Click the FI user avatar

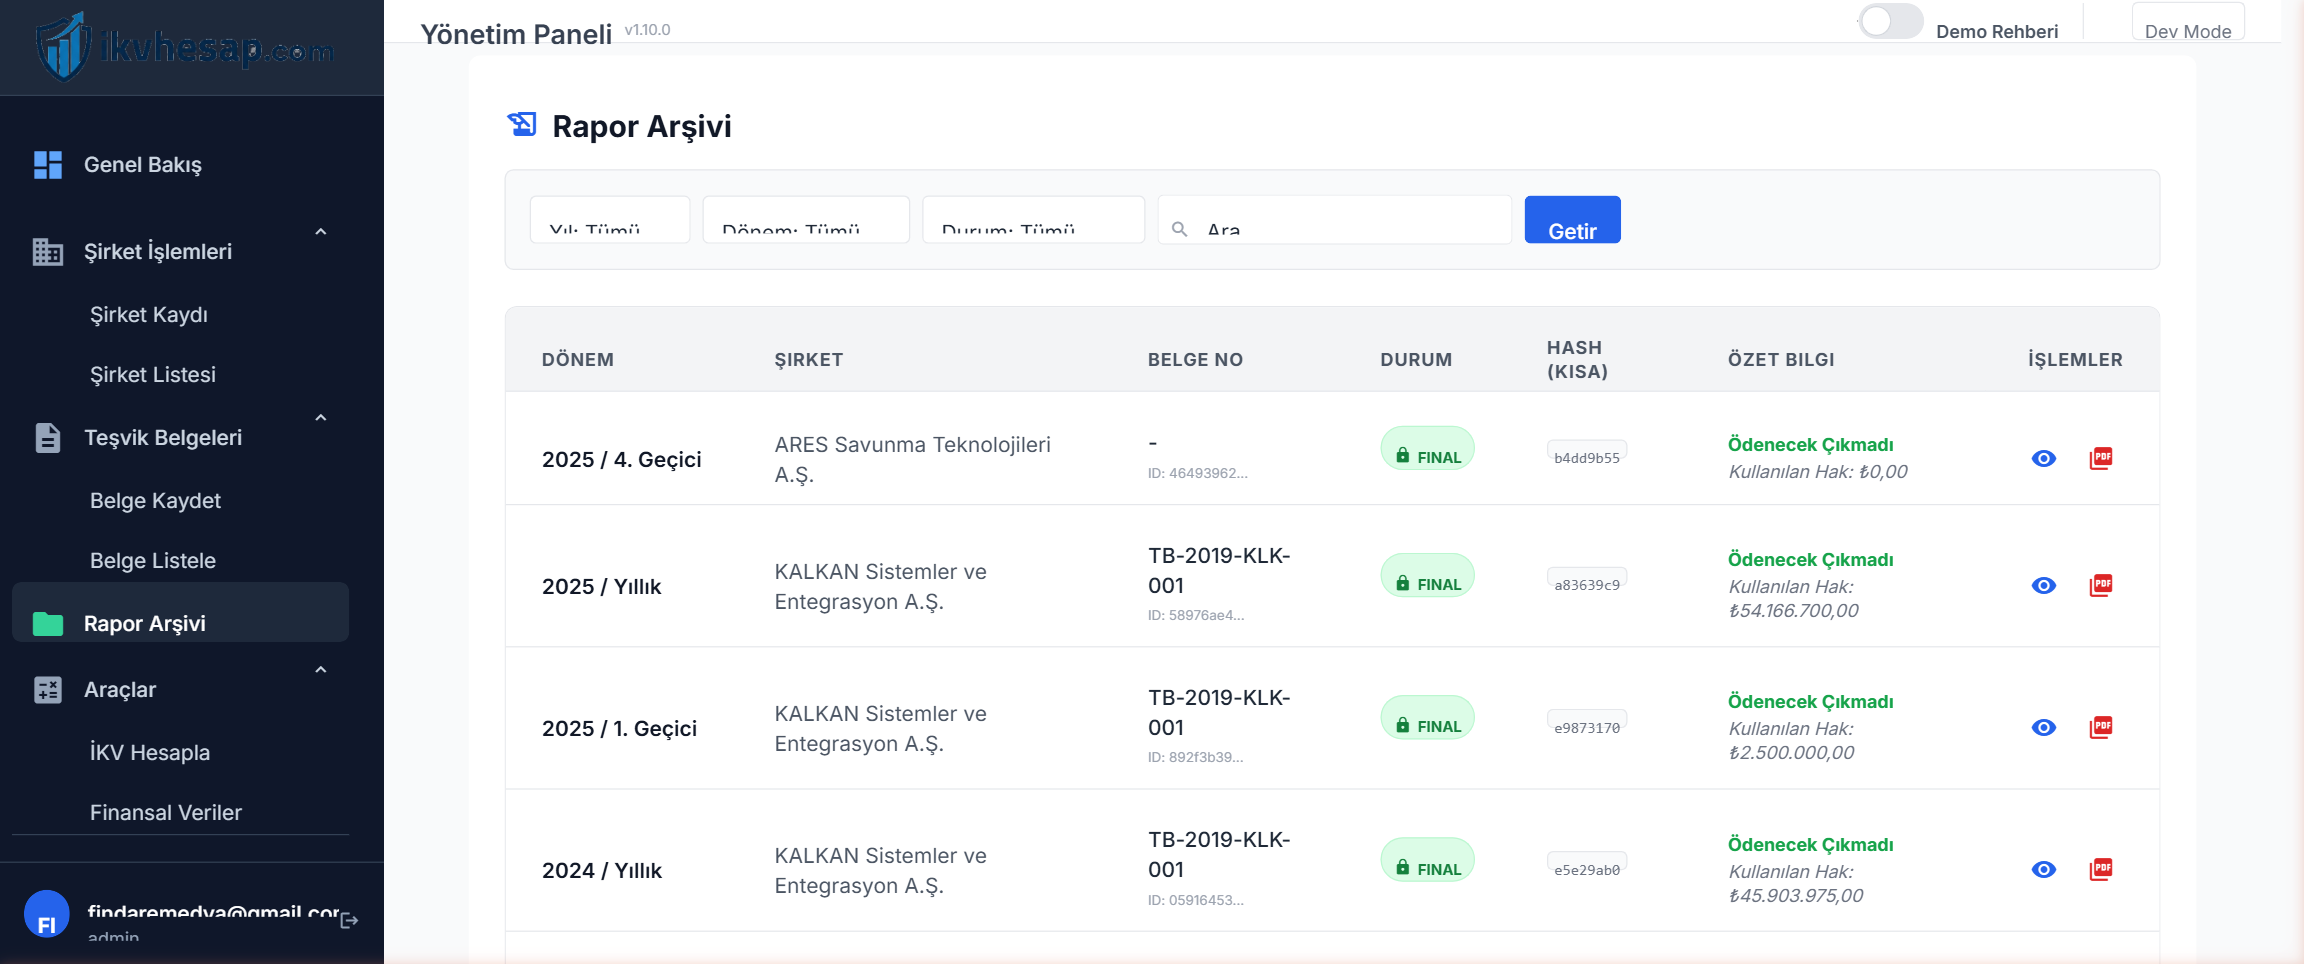point(46,915)
